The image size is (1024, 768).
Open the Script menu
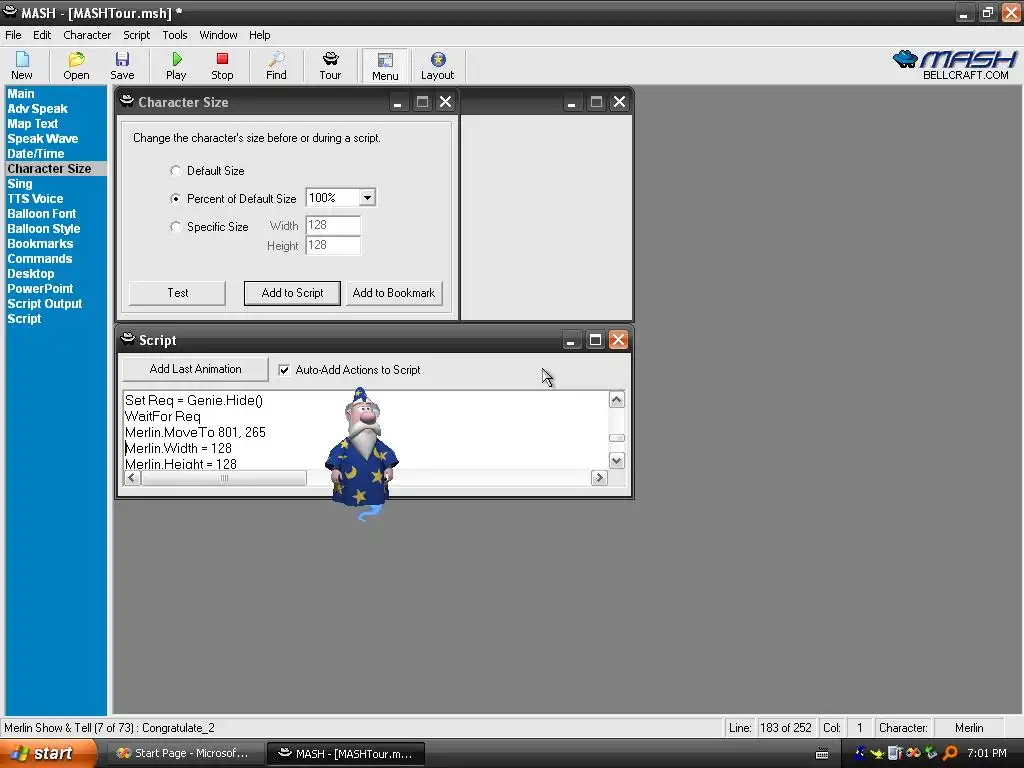tap(136, 35)
